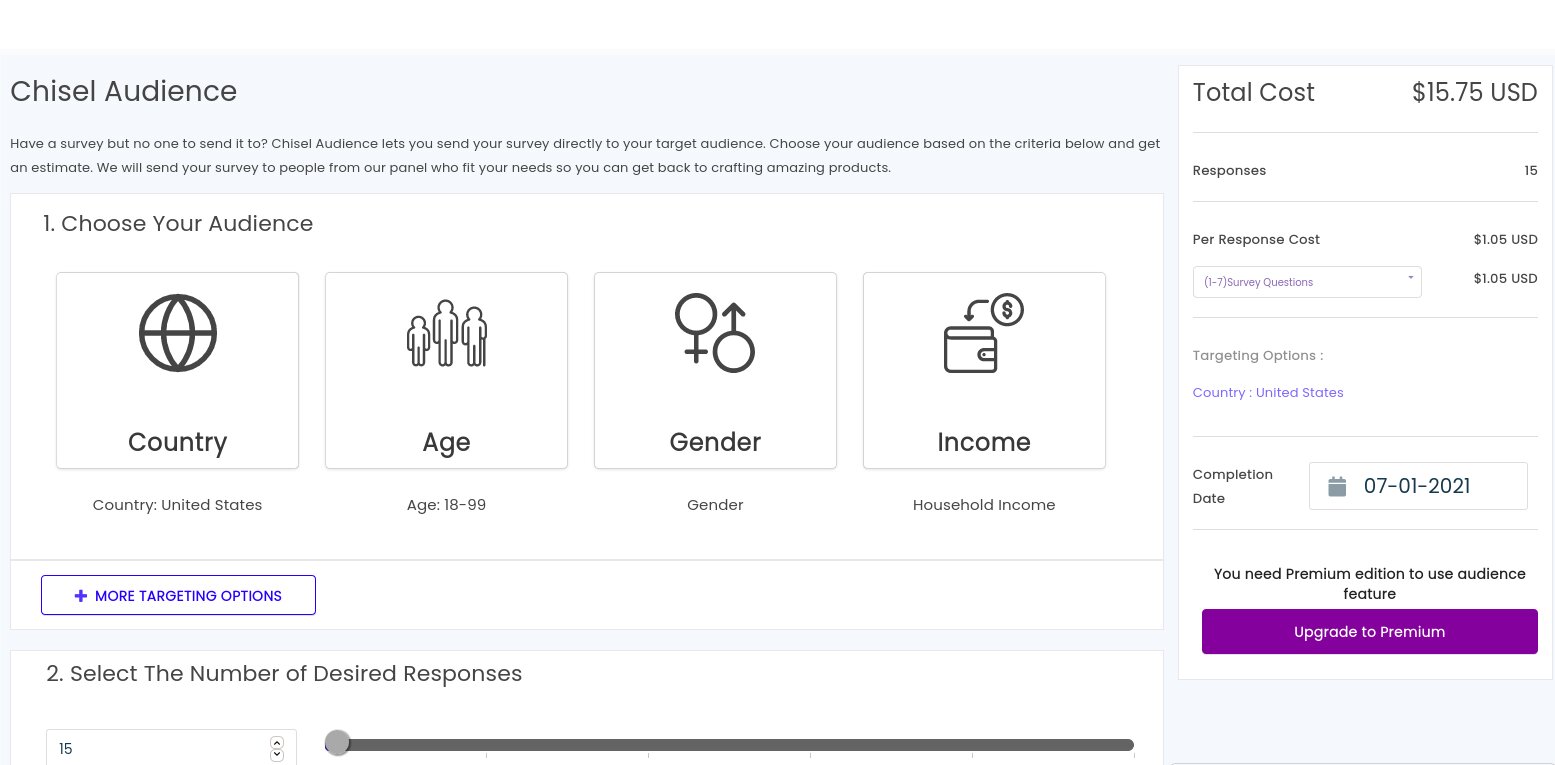This screenshot has width=1555, height=765.
Task: Open the calendar icon beside Completion Date
Action: click(1337, 486)
